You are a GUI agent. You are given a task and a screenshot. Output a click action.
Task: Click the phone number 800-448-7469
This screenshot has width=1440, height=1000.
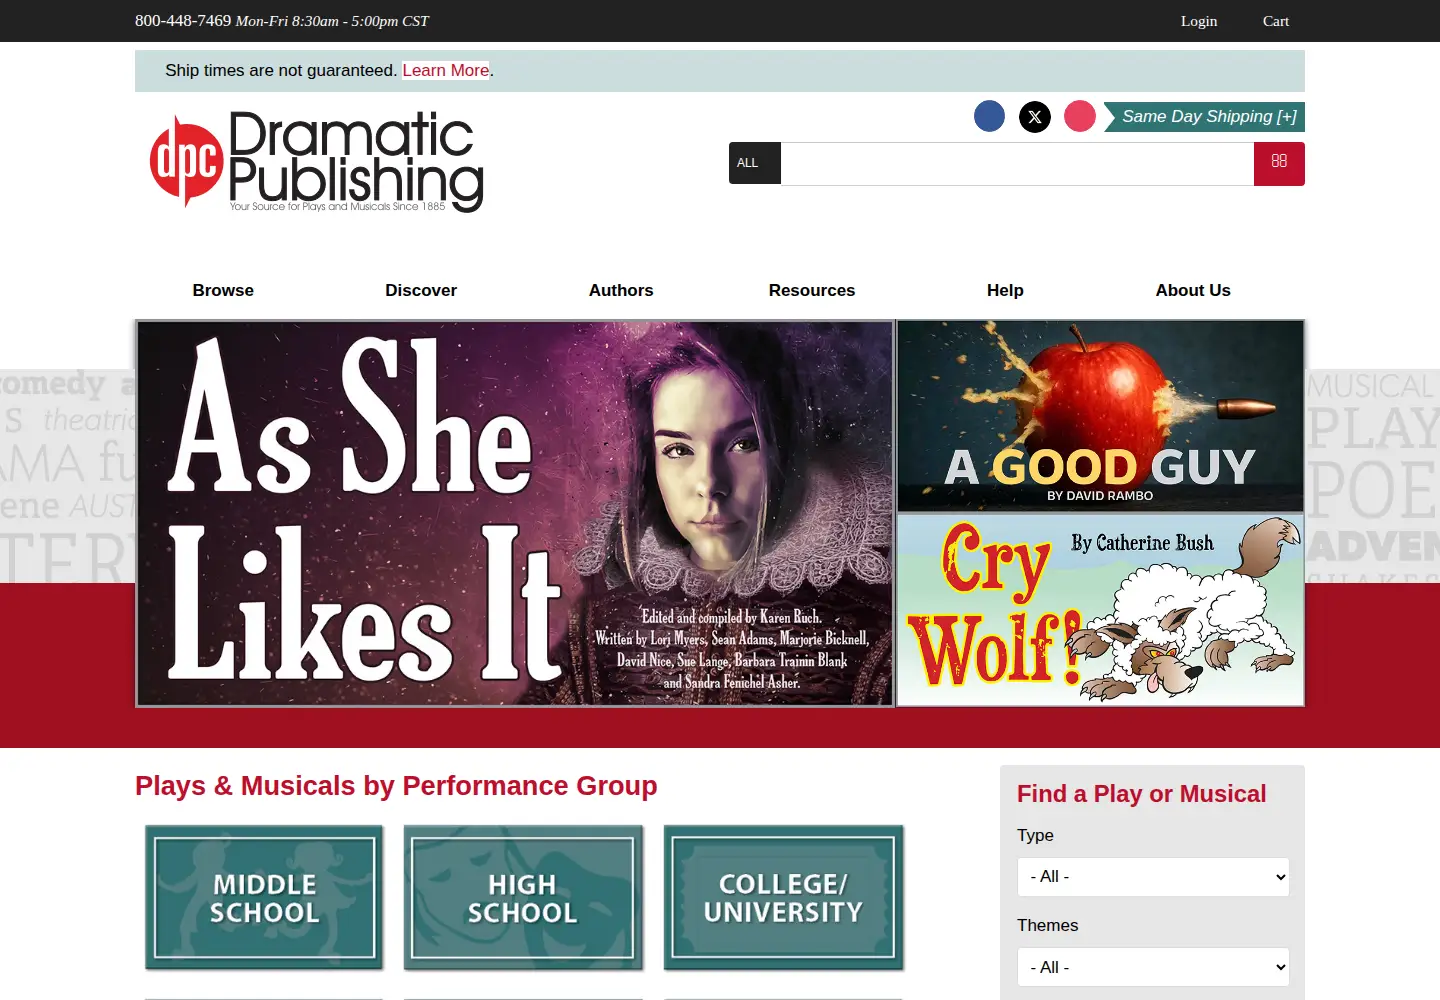click(183, 21)
